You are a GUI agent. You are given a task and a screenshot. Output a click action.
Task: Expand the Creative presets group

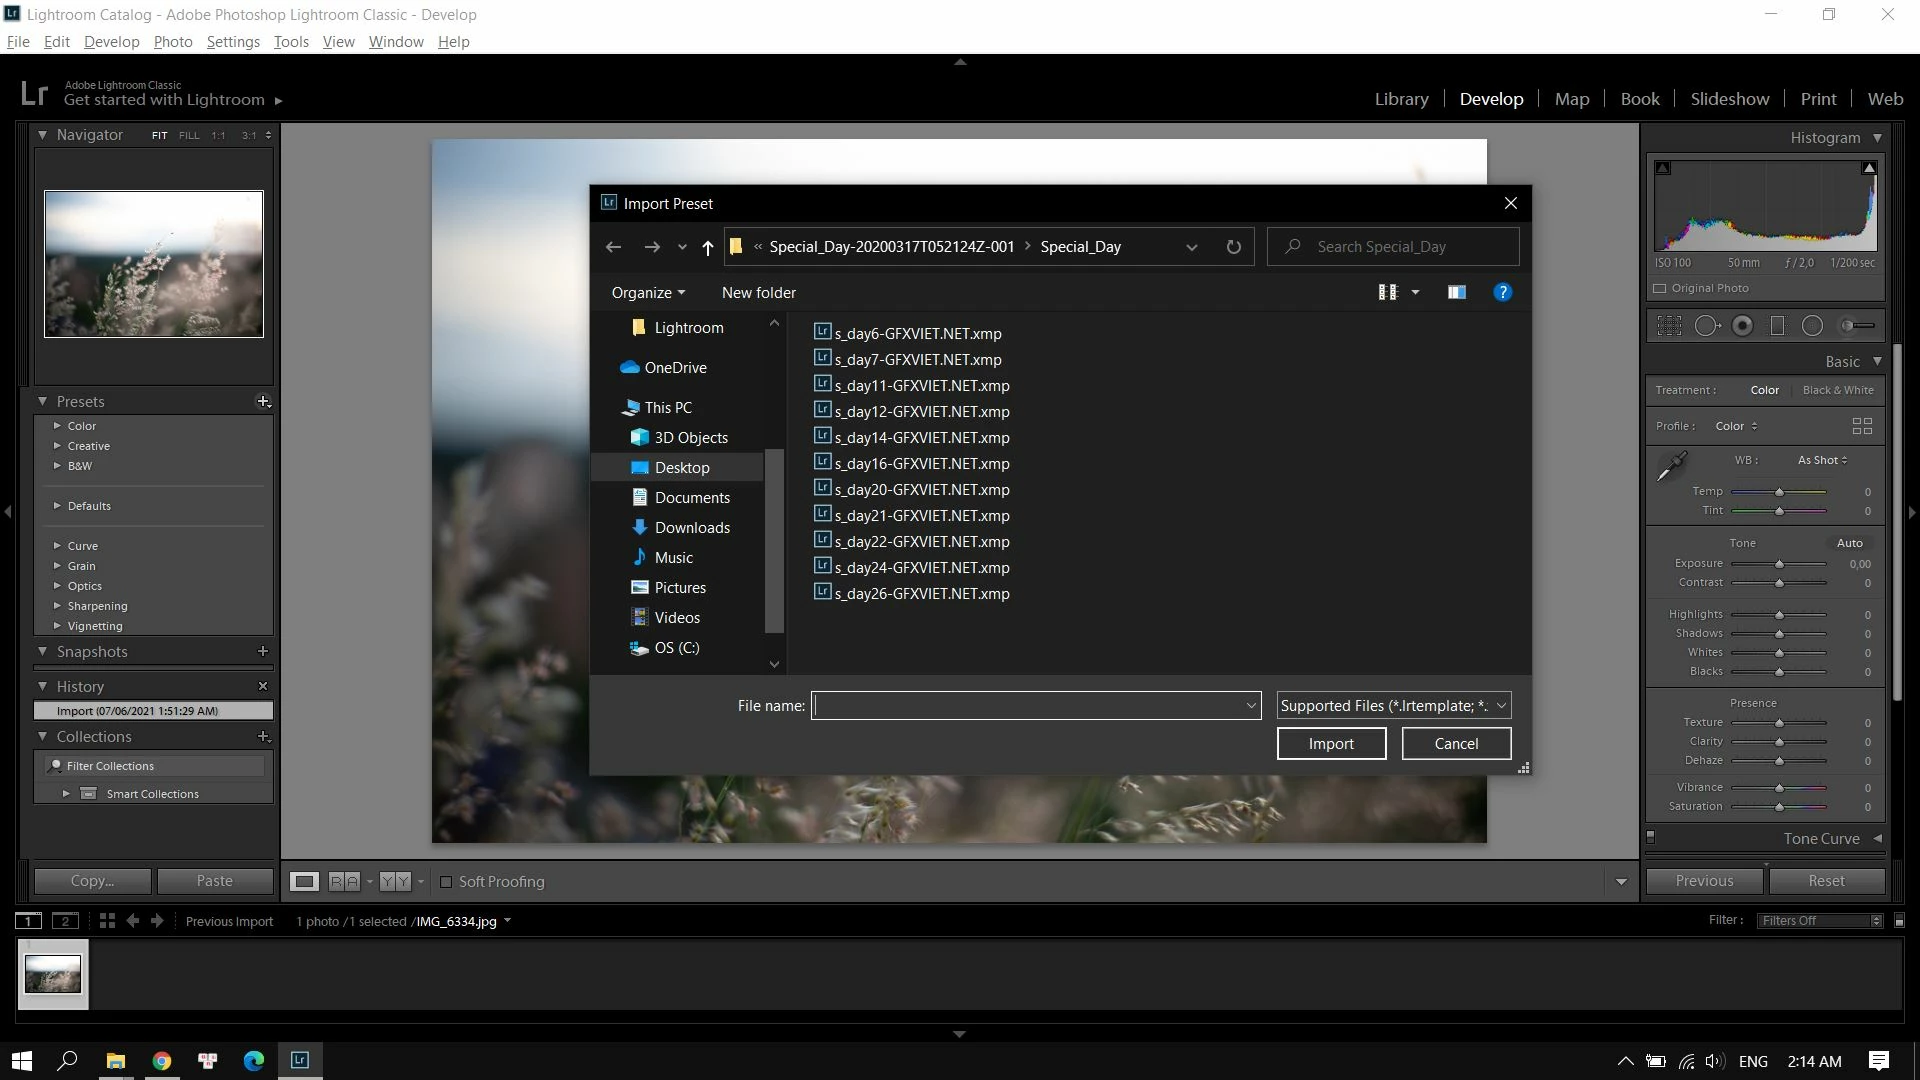(57, 446)
